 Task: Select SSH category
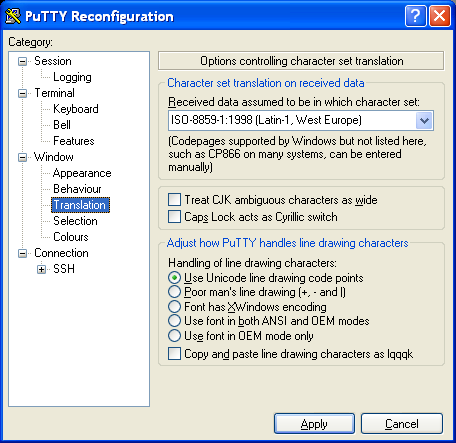[64, 269]
